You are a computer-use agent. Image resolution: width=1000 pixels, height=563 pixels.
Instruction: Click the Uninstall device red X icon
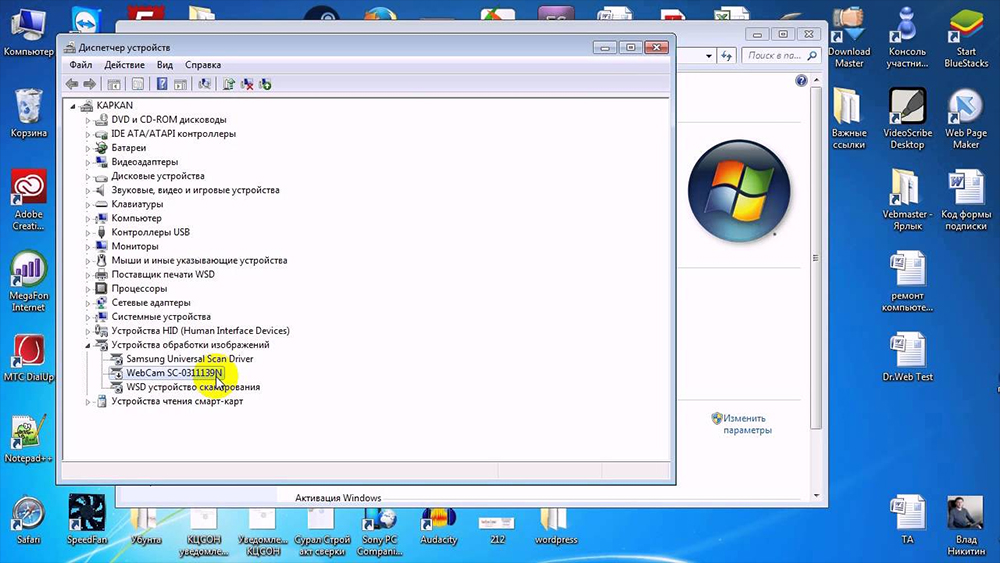click(247, 85)
